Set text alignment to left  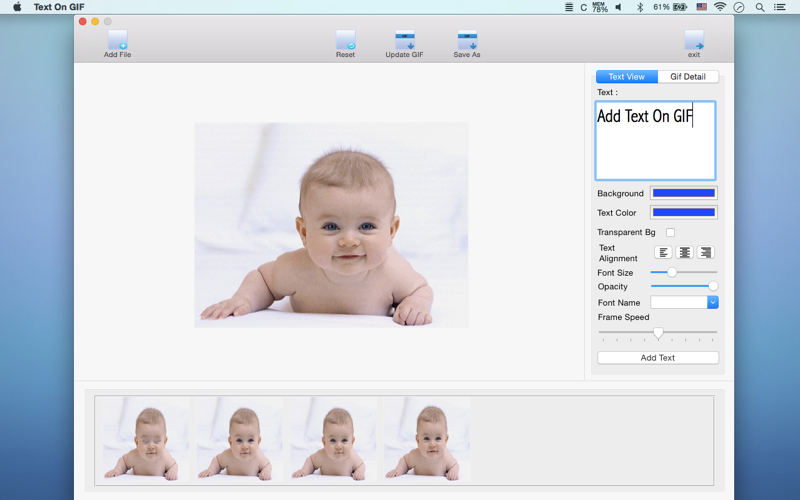(663, 252)
